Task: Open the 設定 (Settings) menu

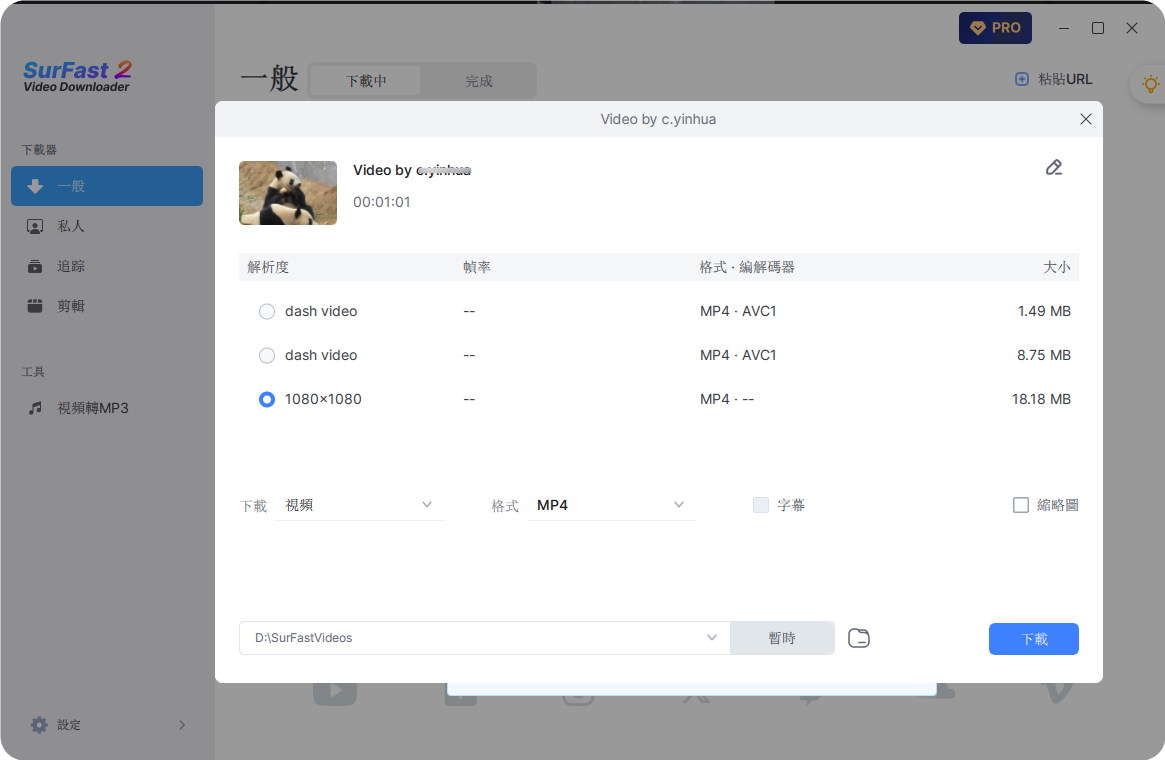Action: (55, 724)
